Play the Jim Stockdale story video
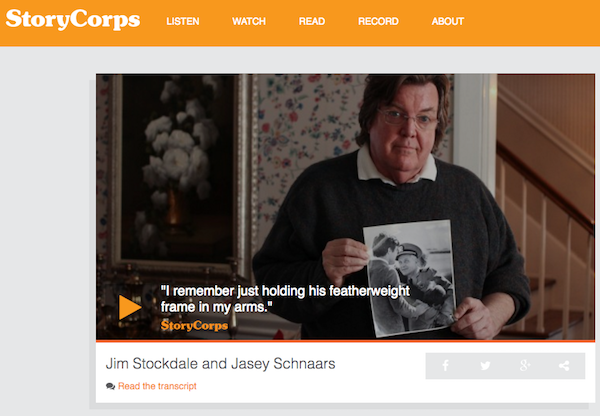600x416 pixels. (x=130, y=307)
